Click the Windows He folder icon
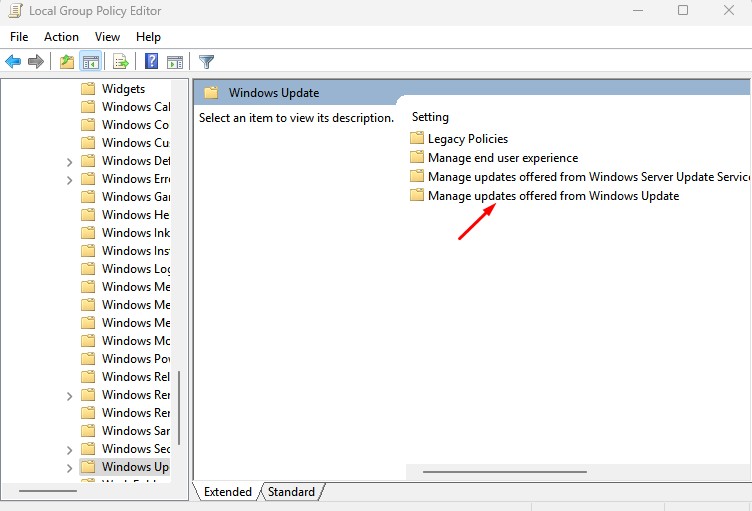The height and width of the screenshot is (511, 752). (88, 214)
